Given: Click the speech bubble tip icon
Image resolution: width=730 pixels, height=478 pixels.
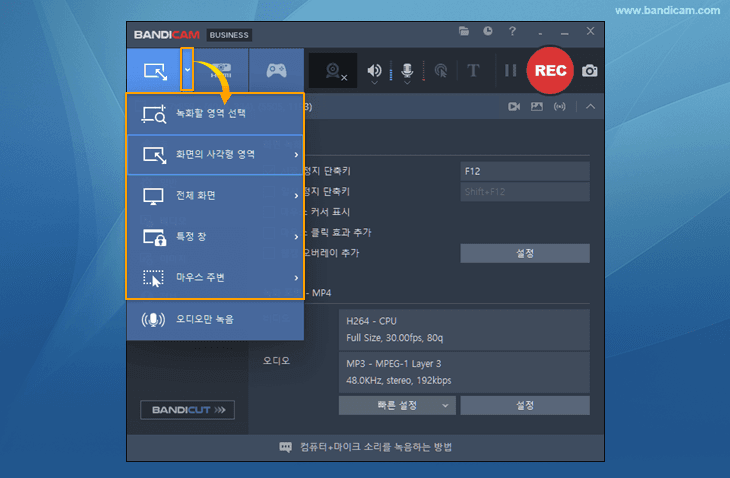Looking at the screenshot, I should (x=285, y=447).
